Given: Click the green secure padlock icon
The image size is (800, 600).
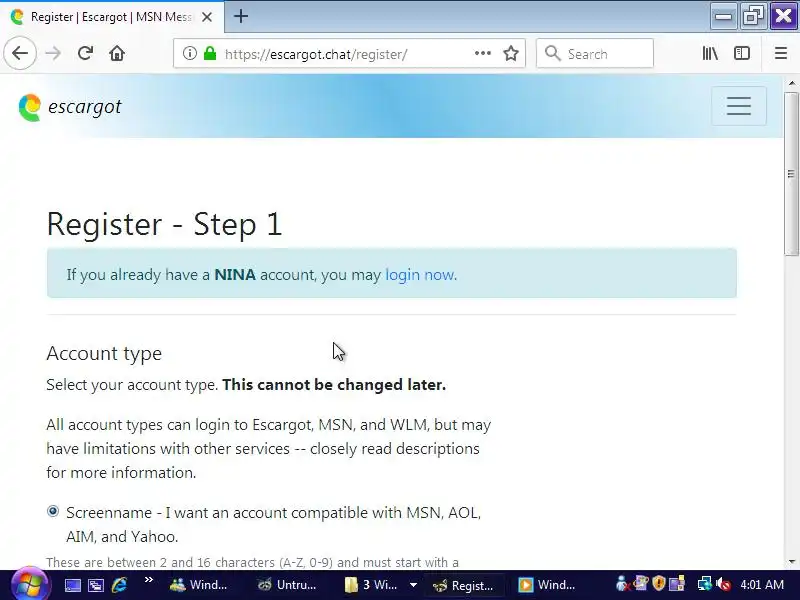Looking at the screenshot, I should coord(210,53).
